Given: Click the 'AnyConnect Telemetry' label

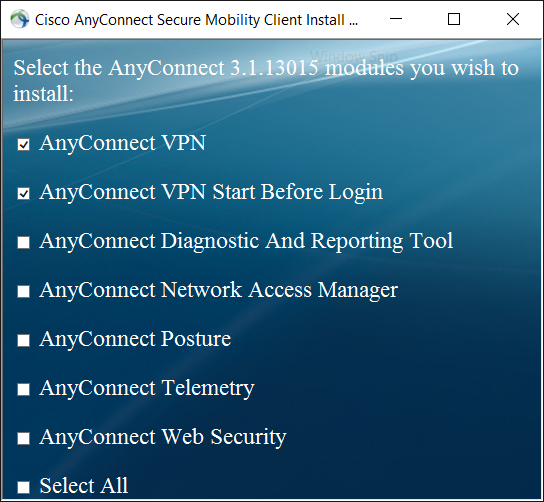Looking at the screenshot, I should pos(147,389).
